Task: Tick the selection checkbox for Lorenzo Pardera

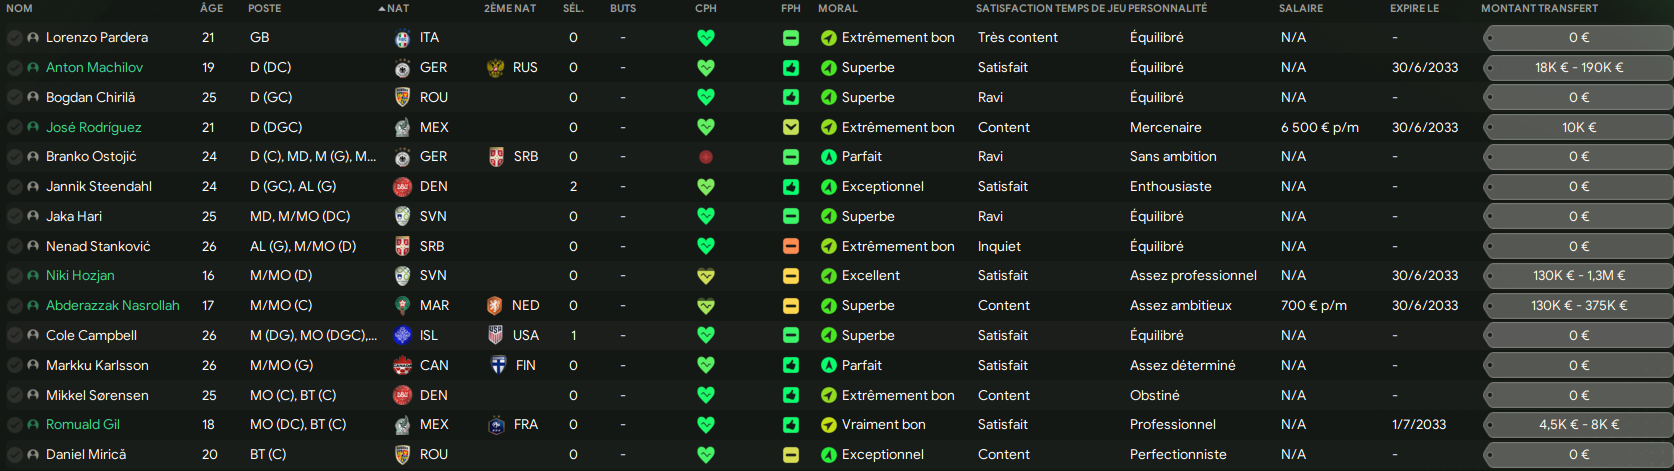Action: coord(14,38)
